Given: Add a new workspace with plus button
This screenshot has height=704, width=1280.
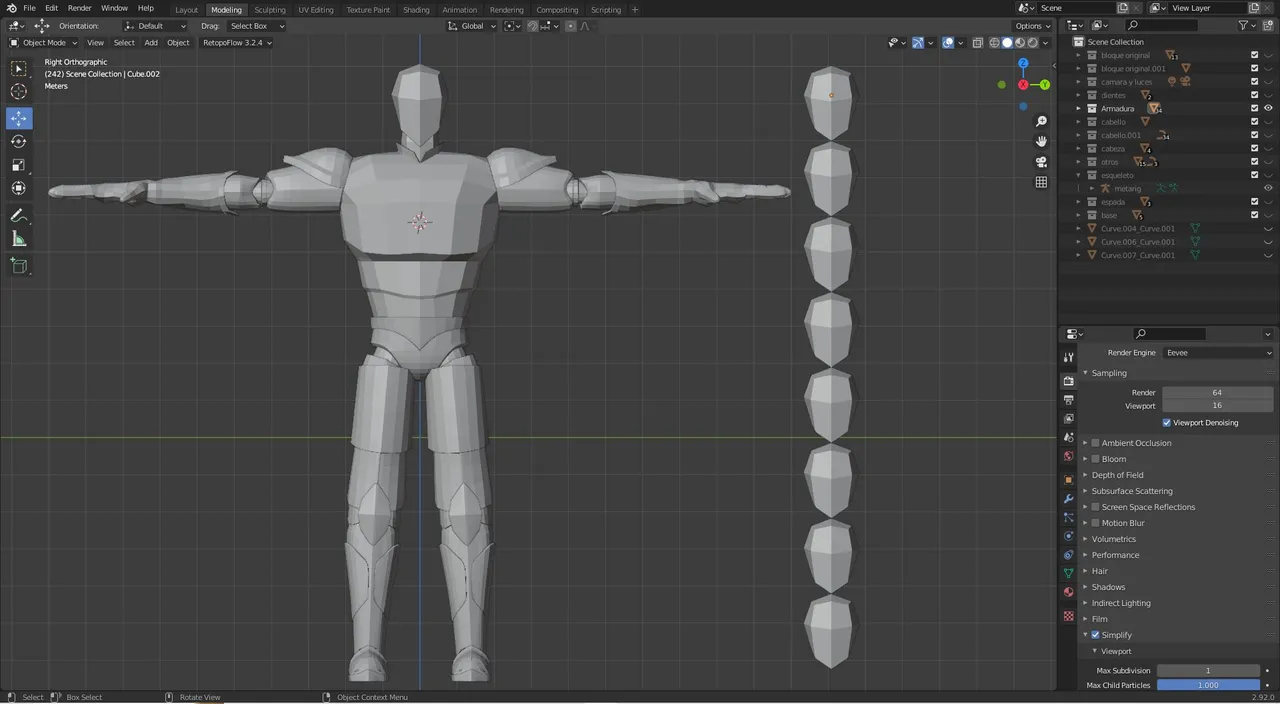Looking at the screenshot, I should click(635, 10).
